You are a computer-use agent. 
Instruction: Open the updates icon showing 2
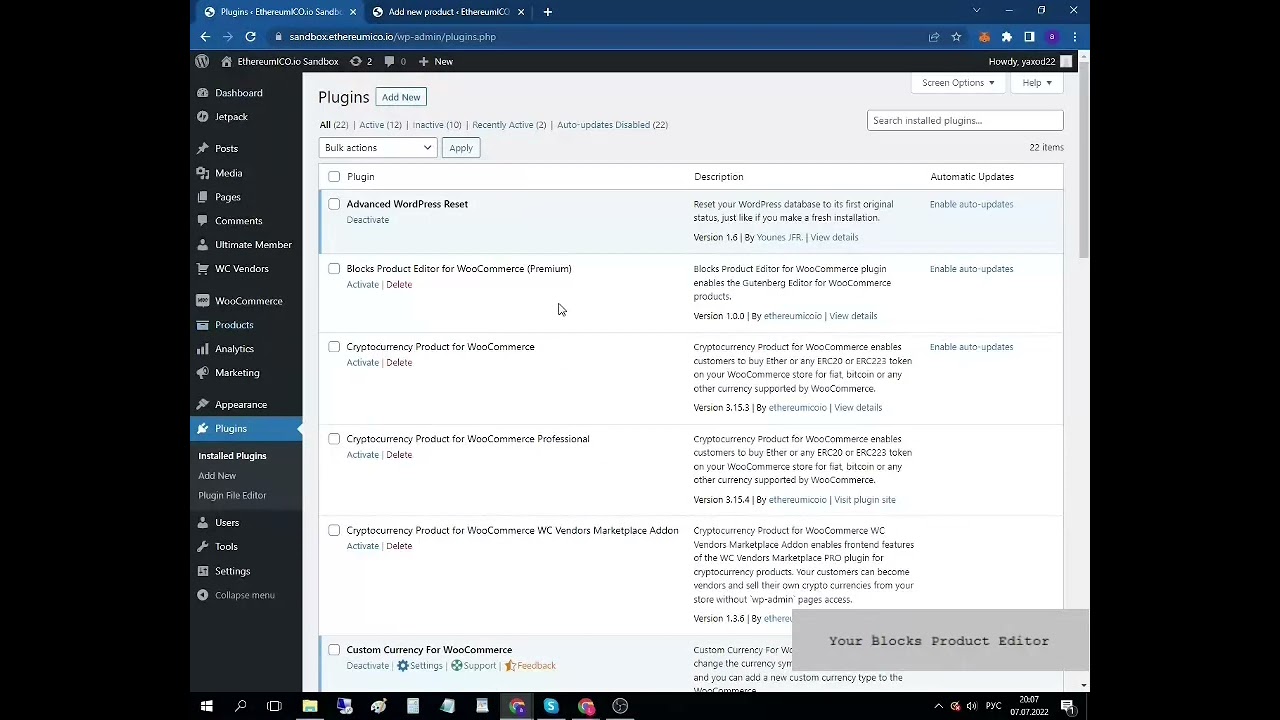(361, 61)
